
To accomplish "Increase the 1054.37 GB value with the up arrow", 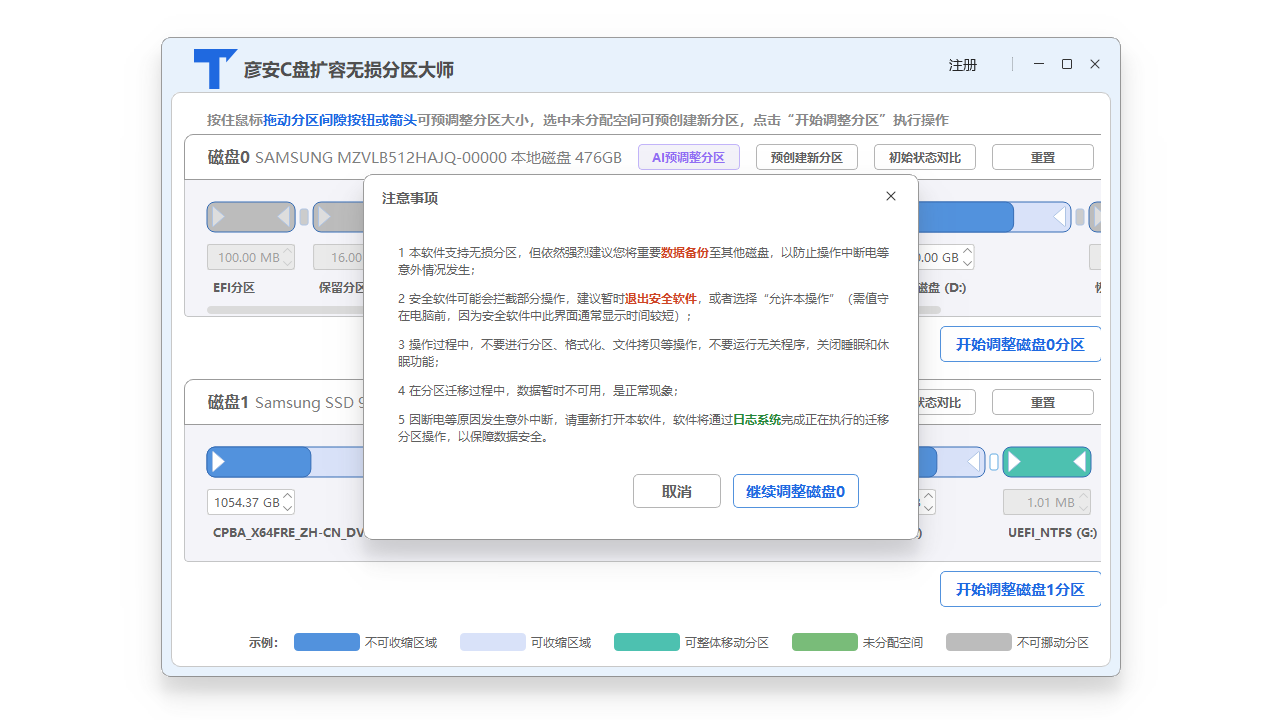I will click(288, 496).
